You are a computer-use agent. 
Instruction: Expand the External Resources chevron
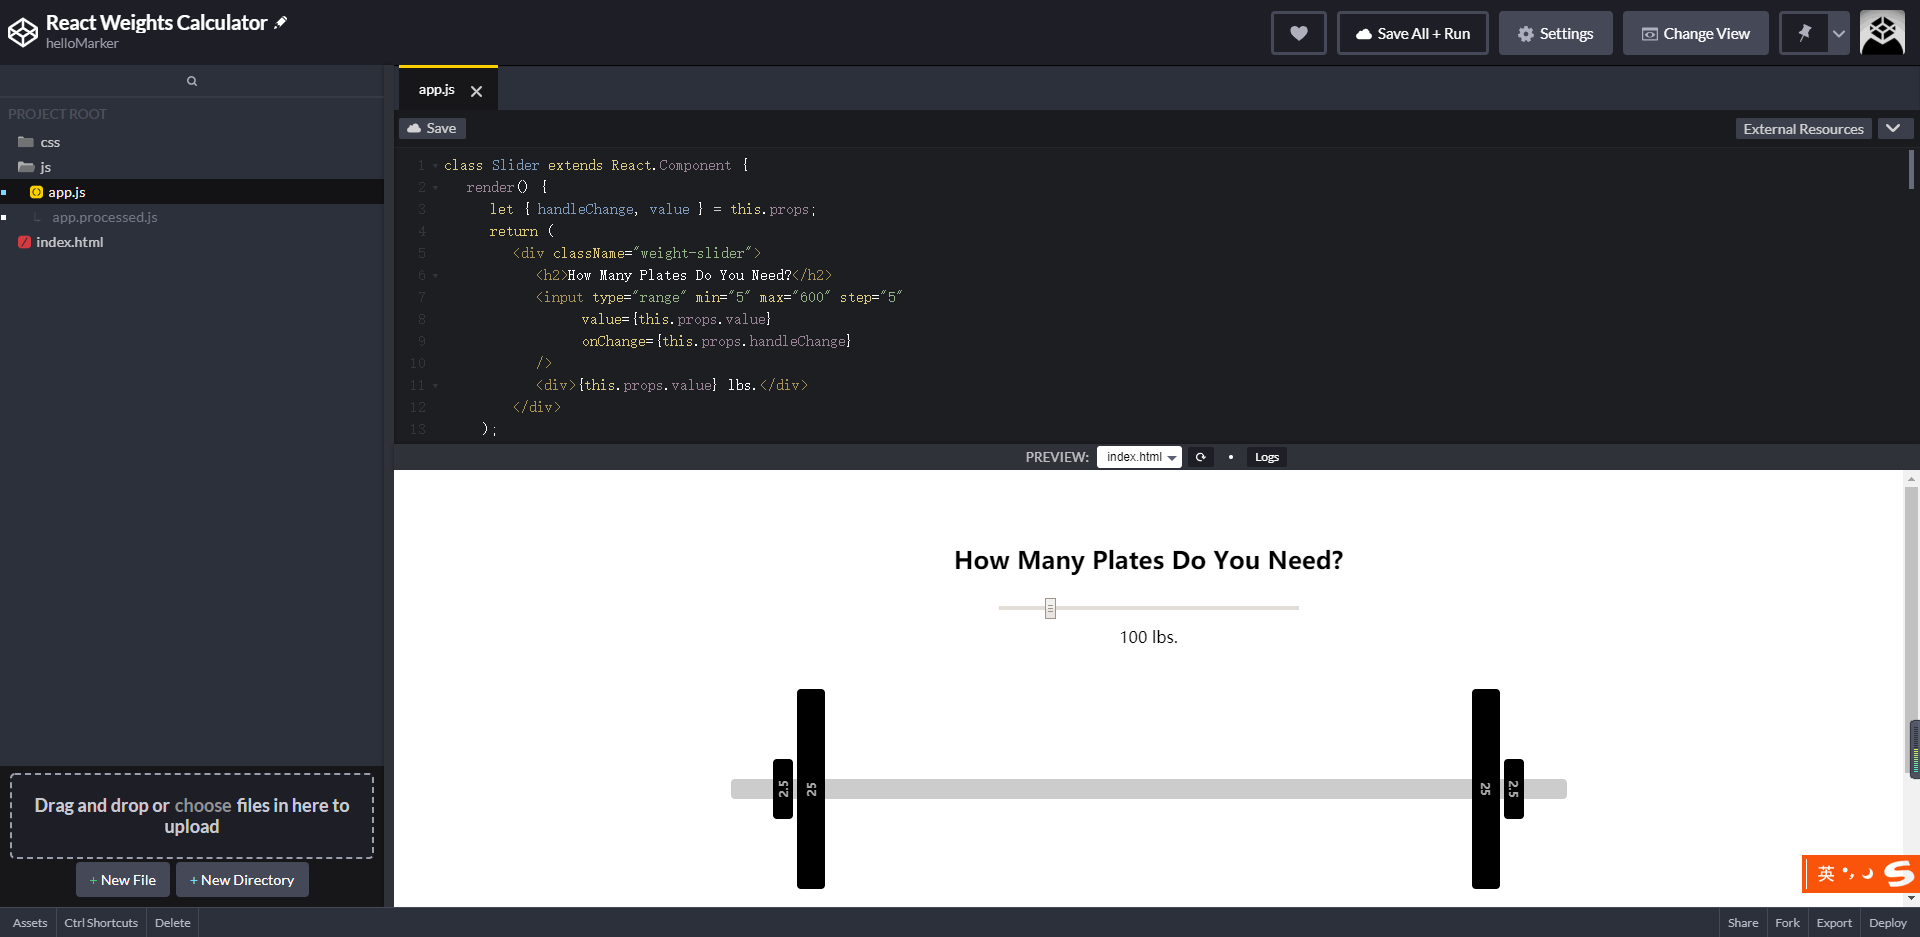tap(1893, 128)
